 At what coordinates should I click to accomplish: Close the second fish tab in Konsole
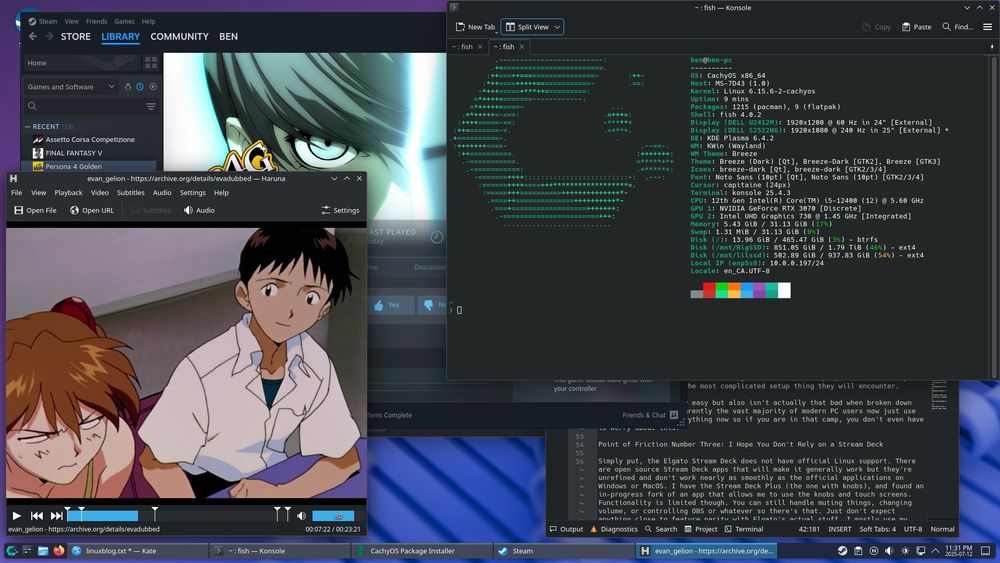click(x=522, y=47)
